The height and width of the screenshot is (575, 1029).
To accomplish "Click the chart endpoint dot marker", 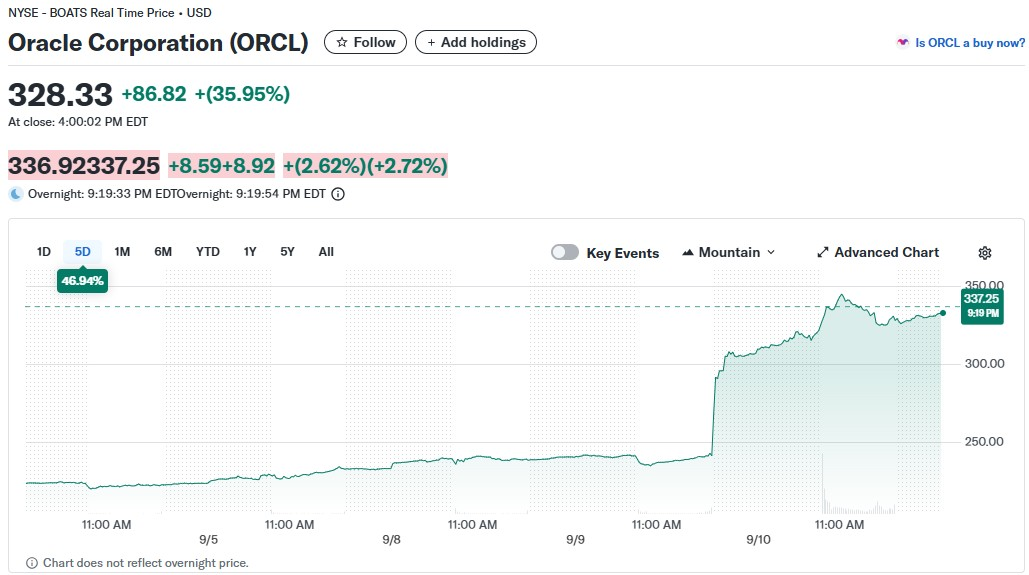I will pos(943,313).
